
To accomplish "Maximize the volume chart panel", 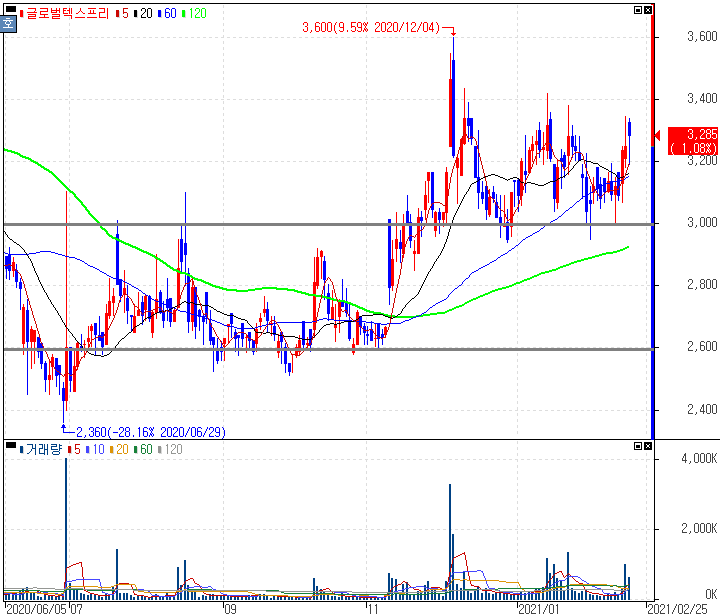I will tap(637, 446).
